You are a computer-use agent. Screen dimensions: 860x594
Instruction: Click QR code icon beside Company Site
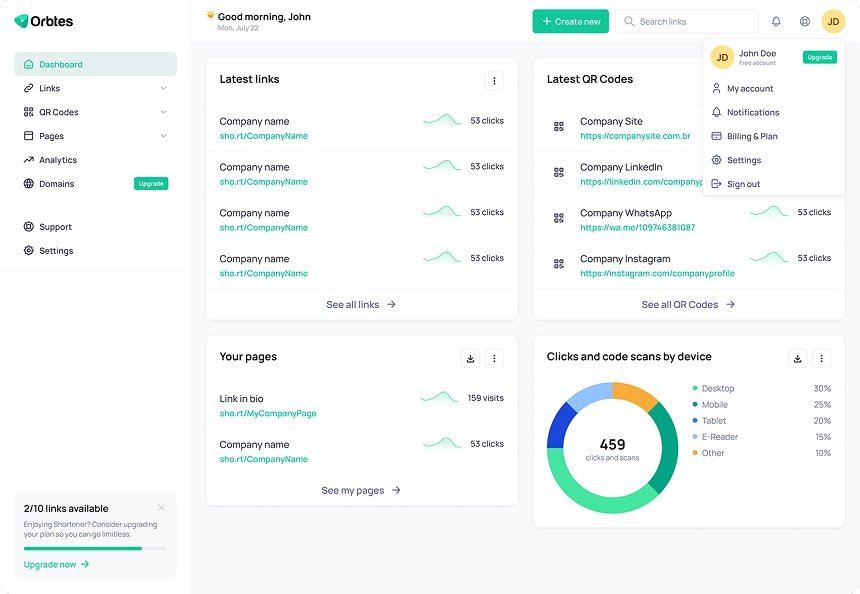coord(559,127)
